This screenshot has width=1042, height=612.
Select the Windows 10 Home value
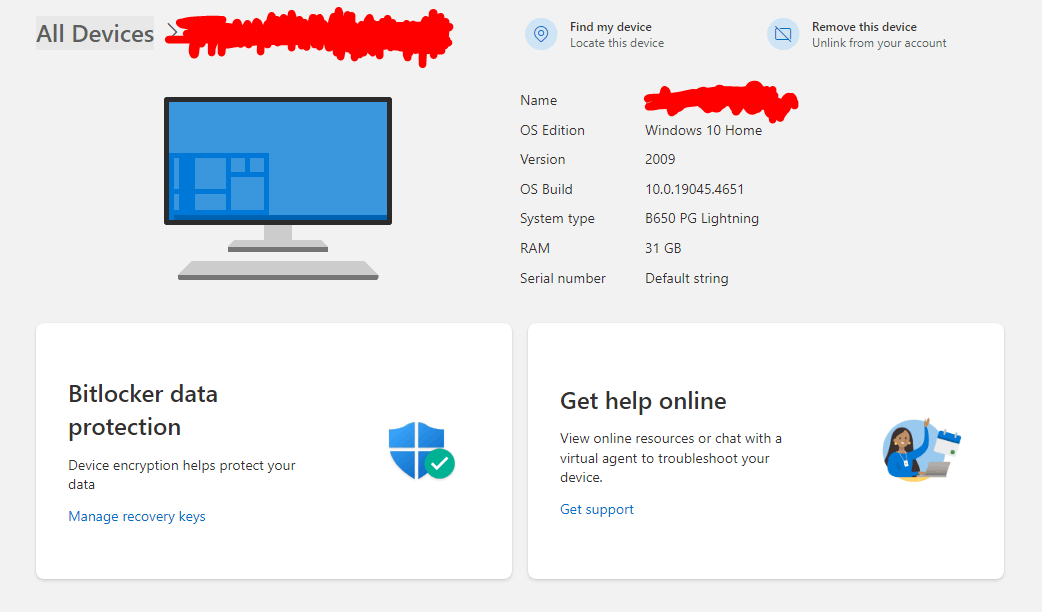coord(703,130)
